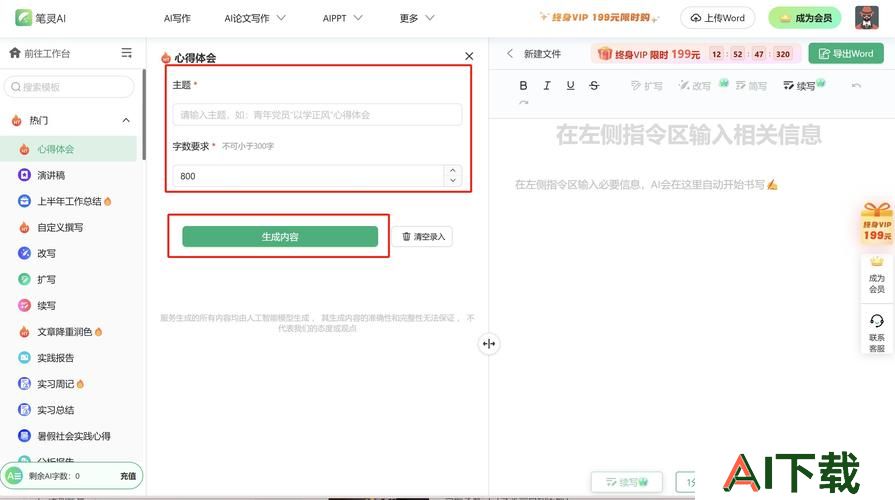Click the 续写 editor toolbar button

pos(799,86)
